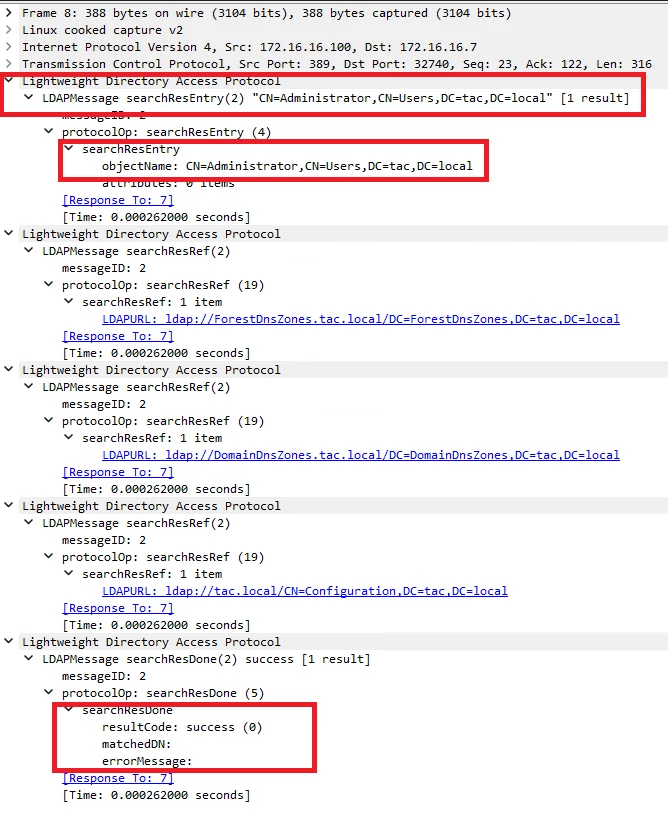Collapse LDAP protocol header above searchResDone message
Image resolution: width=668 pixels, height=818 pixels.
8,642
